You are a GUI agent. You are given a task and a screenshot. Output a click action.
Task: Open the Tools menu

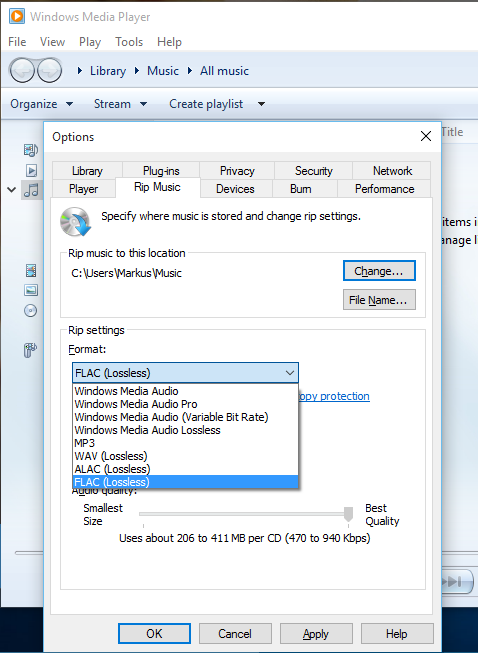pos(129,42)
